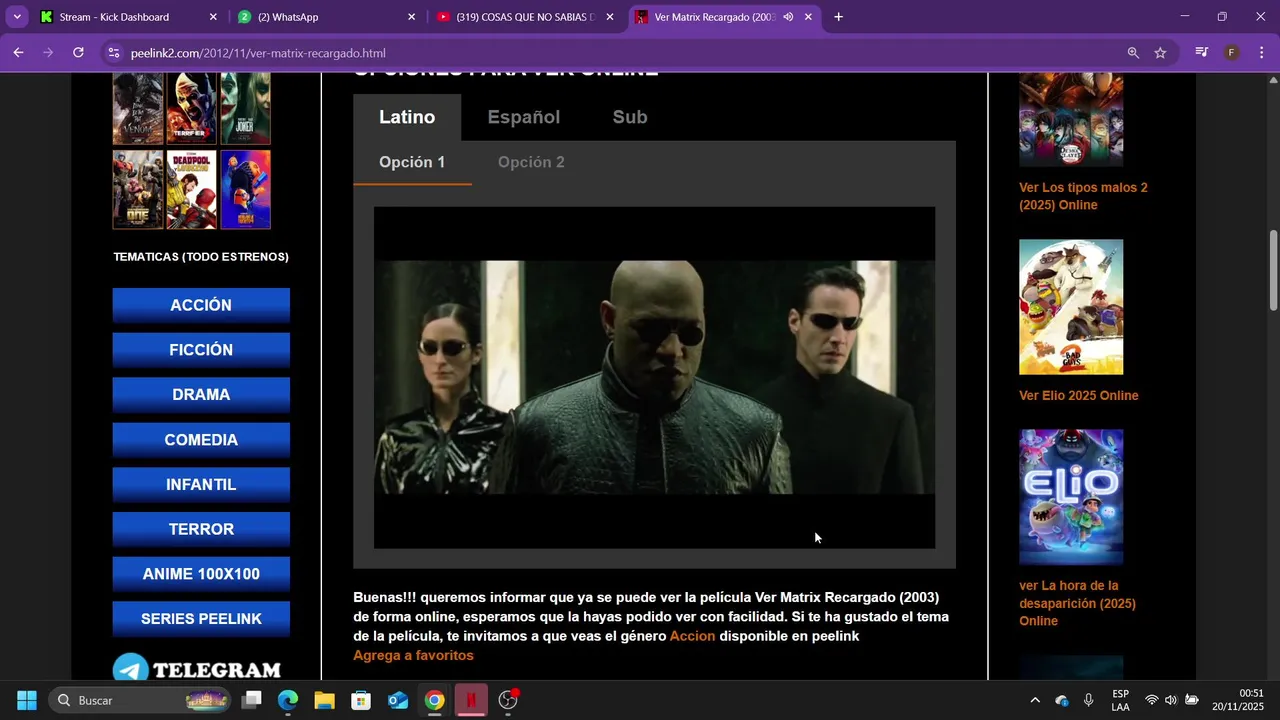The image size is (1280, 720).
Task: Open the COMEDIA category
Action: click(x=201, y=440)
